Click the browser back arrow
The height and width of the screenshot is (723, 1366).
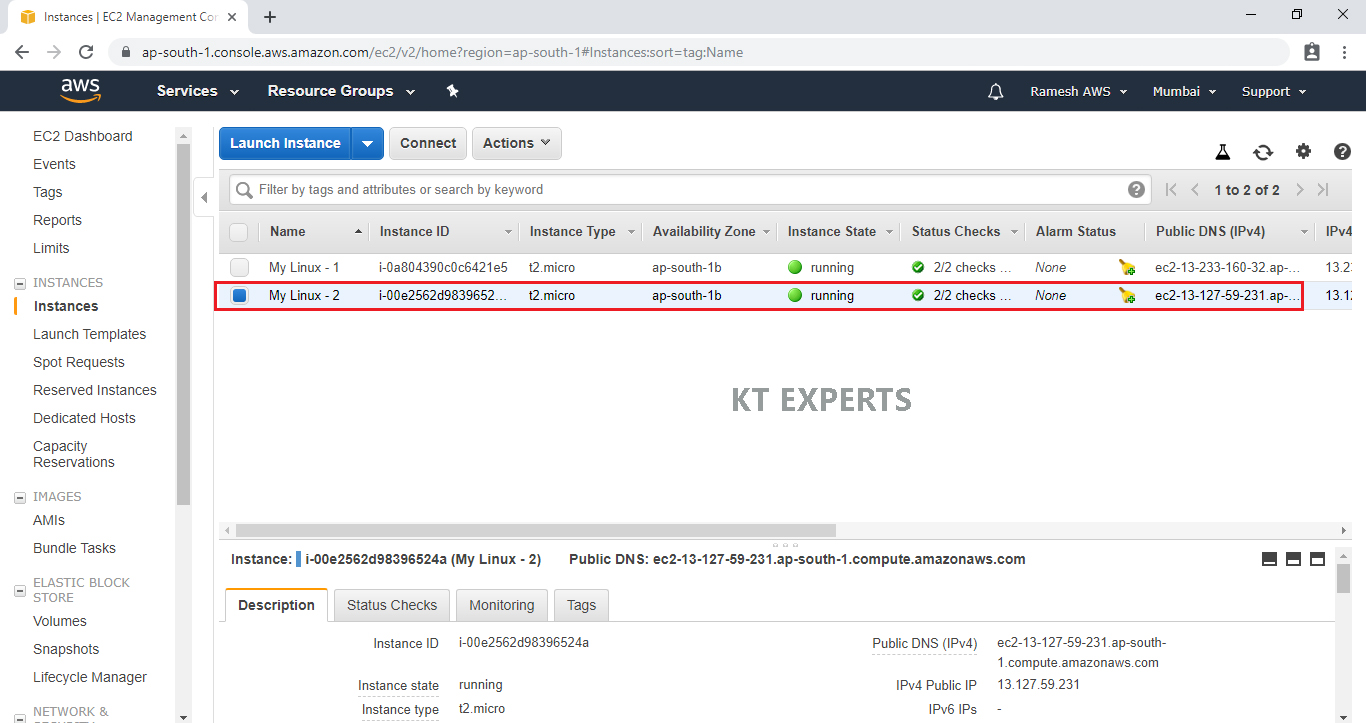pos(22,52)
